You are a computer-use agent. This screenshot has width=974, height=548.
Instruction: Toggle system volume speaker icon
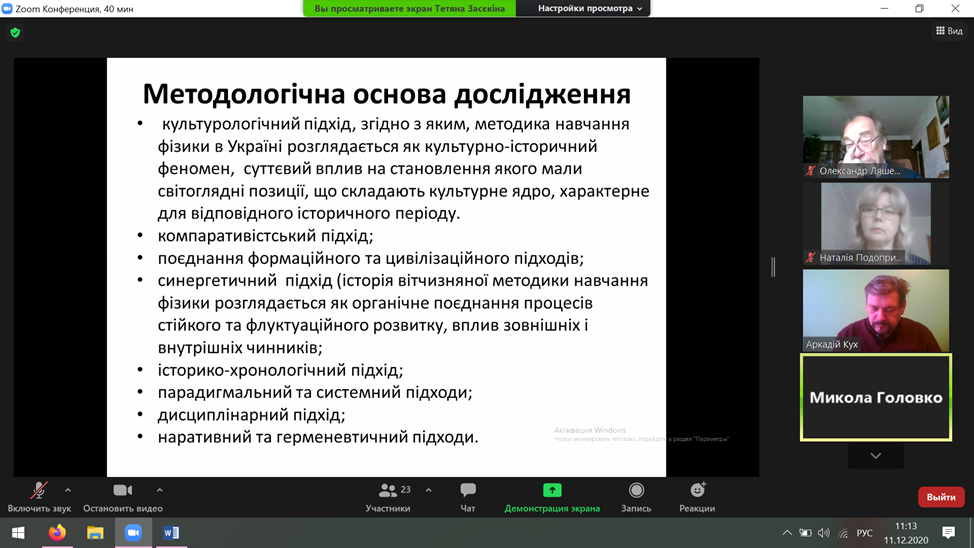click(823, 533)
